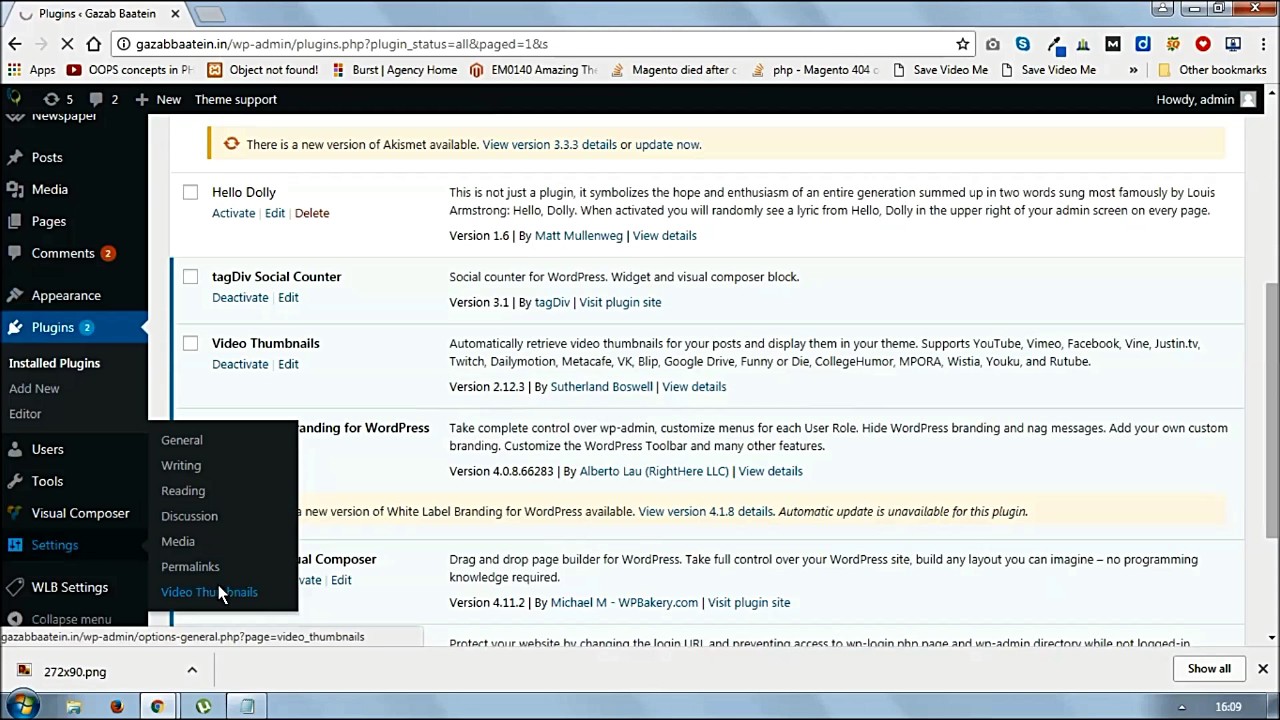Open the Chrome three-dot menu
This screenshot has width=1280, height=720.
[x=1263, y=44]
